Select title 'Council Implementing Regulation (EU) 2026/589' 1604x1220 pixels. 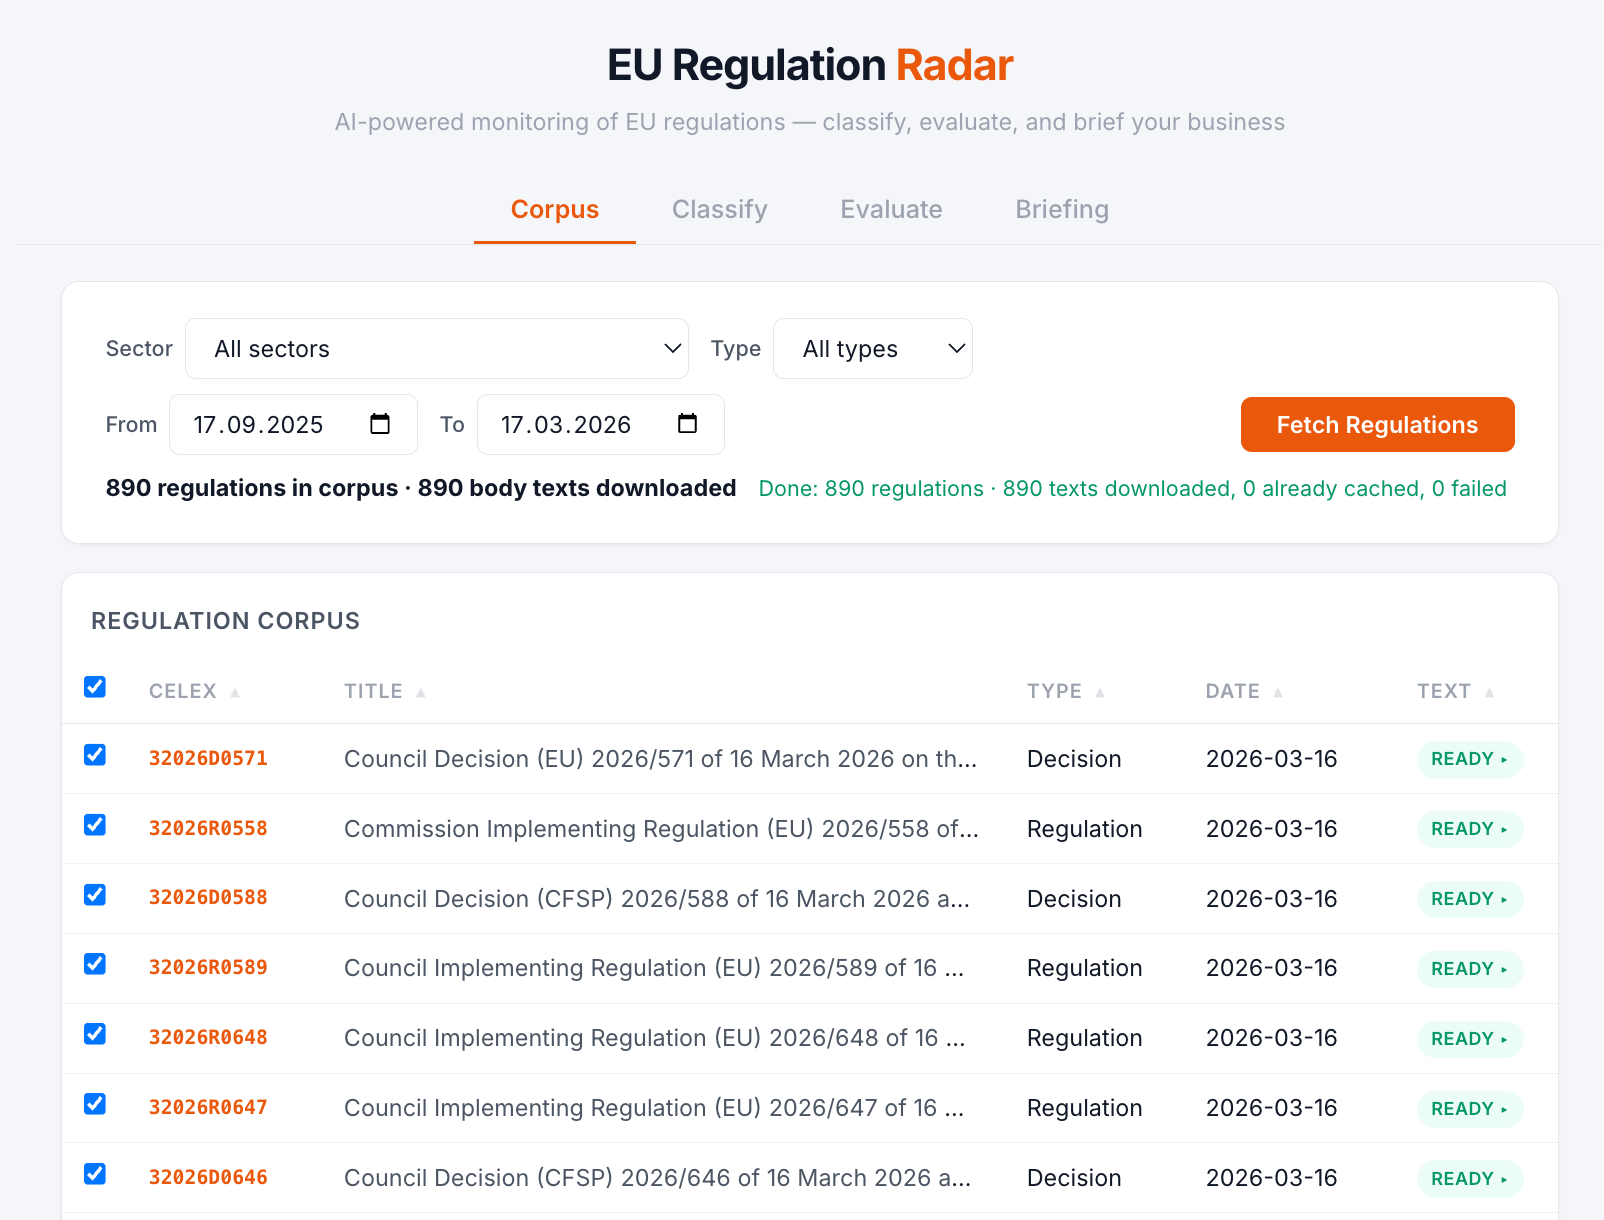click(654, 968)
